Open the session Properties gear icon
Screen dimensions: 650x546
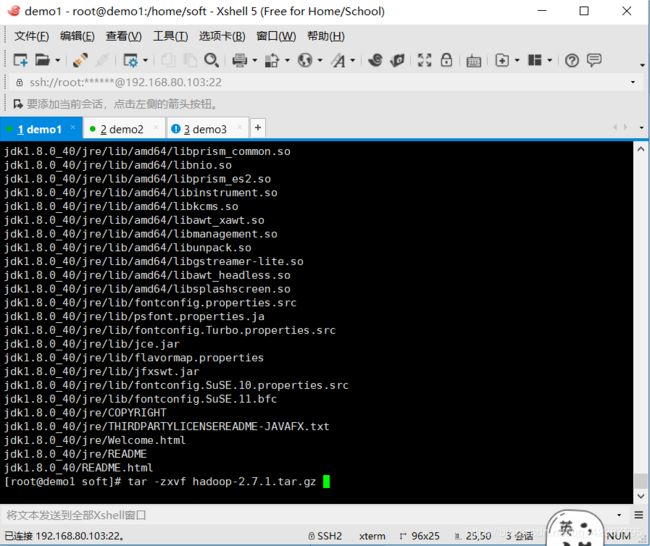click(x=131, y=61)
